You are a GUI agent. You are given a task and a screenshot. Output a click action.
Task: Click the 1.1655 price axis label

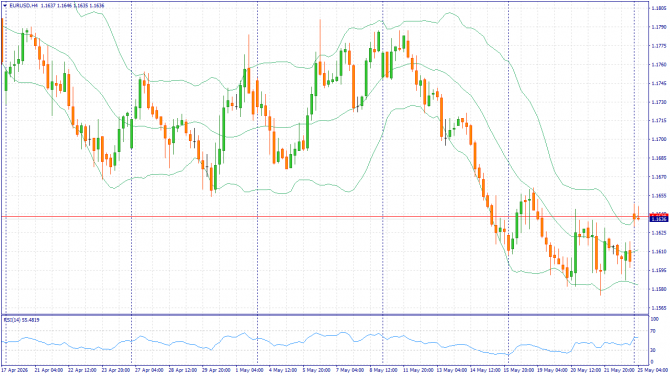658,196
